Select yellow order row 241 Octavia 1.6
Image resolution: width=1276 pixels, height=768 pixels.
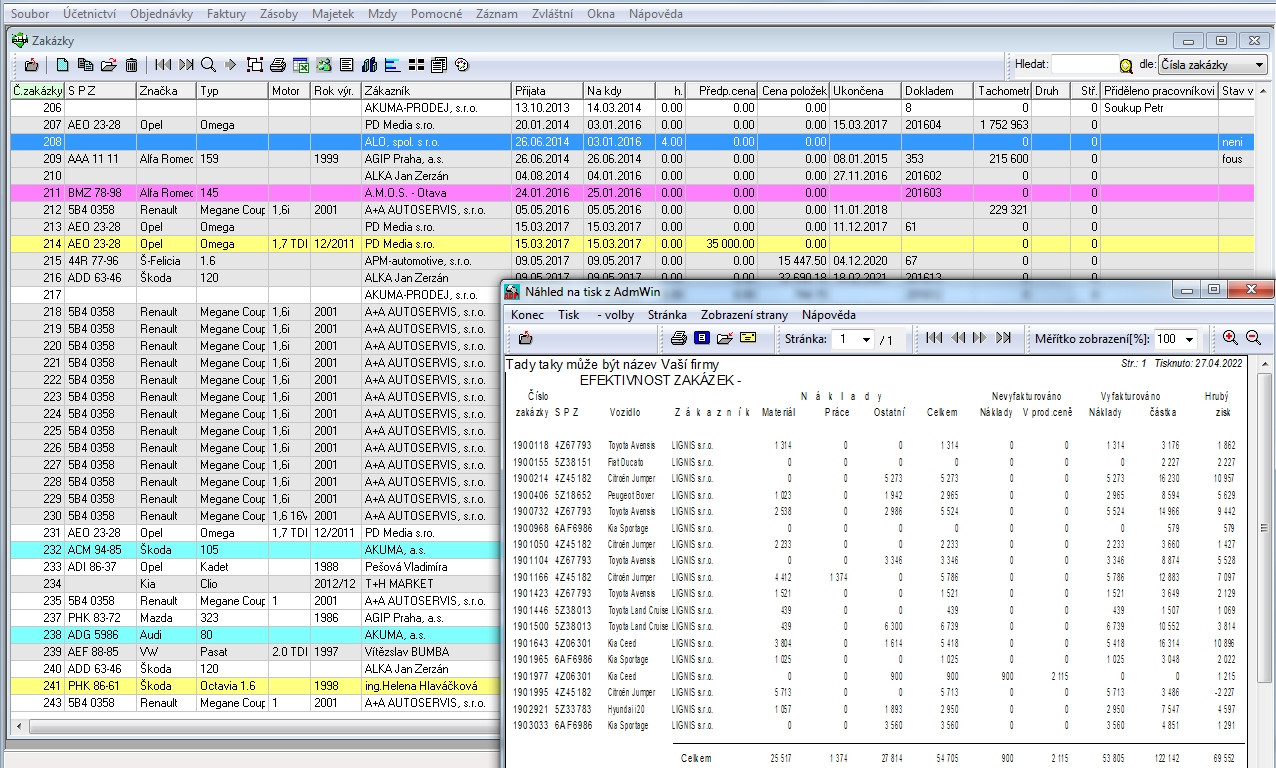256,686
